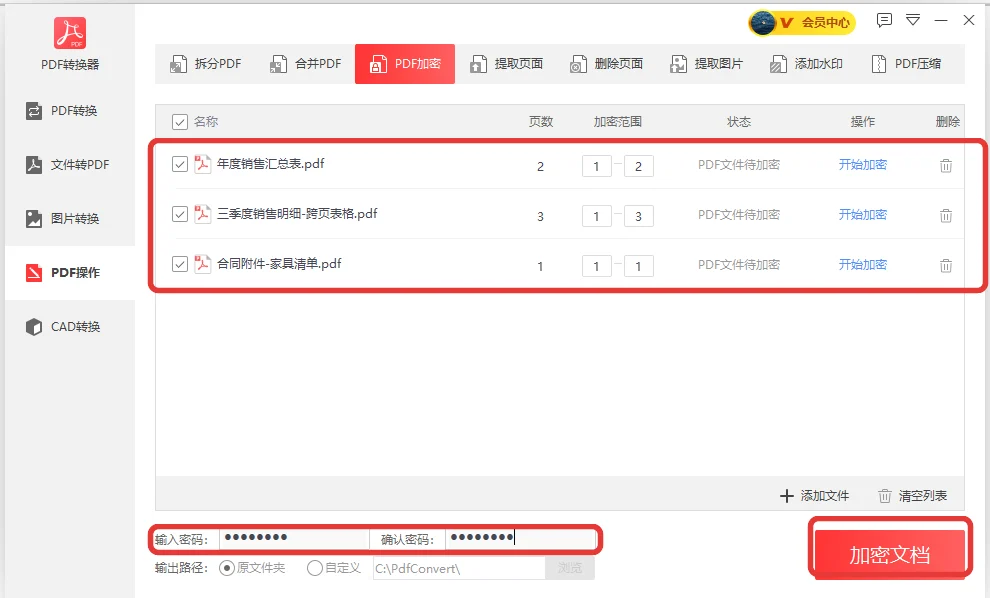The height and width of the screenshot is (598, 990).
Task: Edit start page field for 年度销售汇总表.pdf
Action: point(597,166)
